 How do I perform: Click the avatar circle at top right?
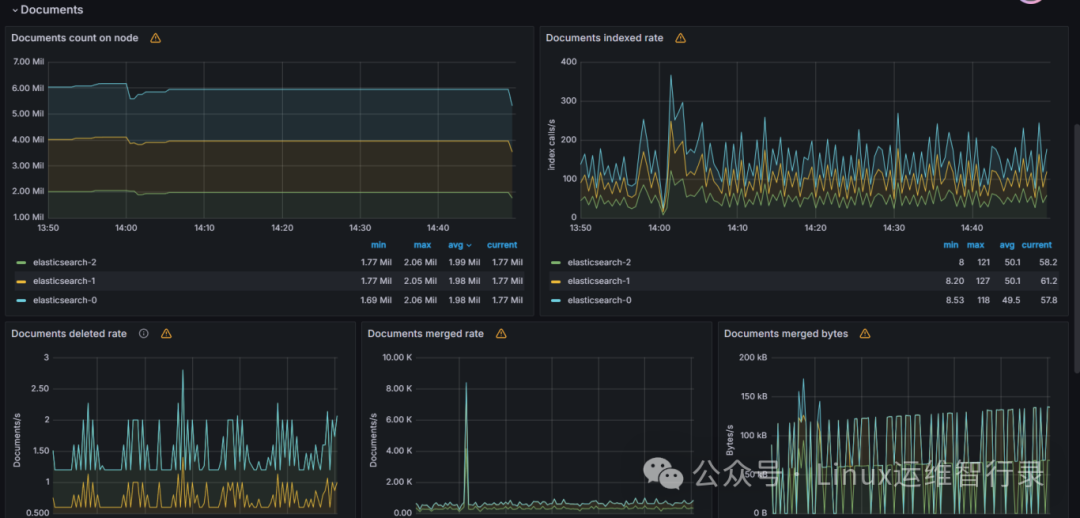pos(1030,2)
